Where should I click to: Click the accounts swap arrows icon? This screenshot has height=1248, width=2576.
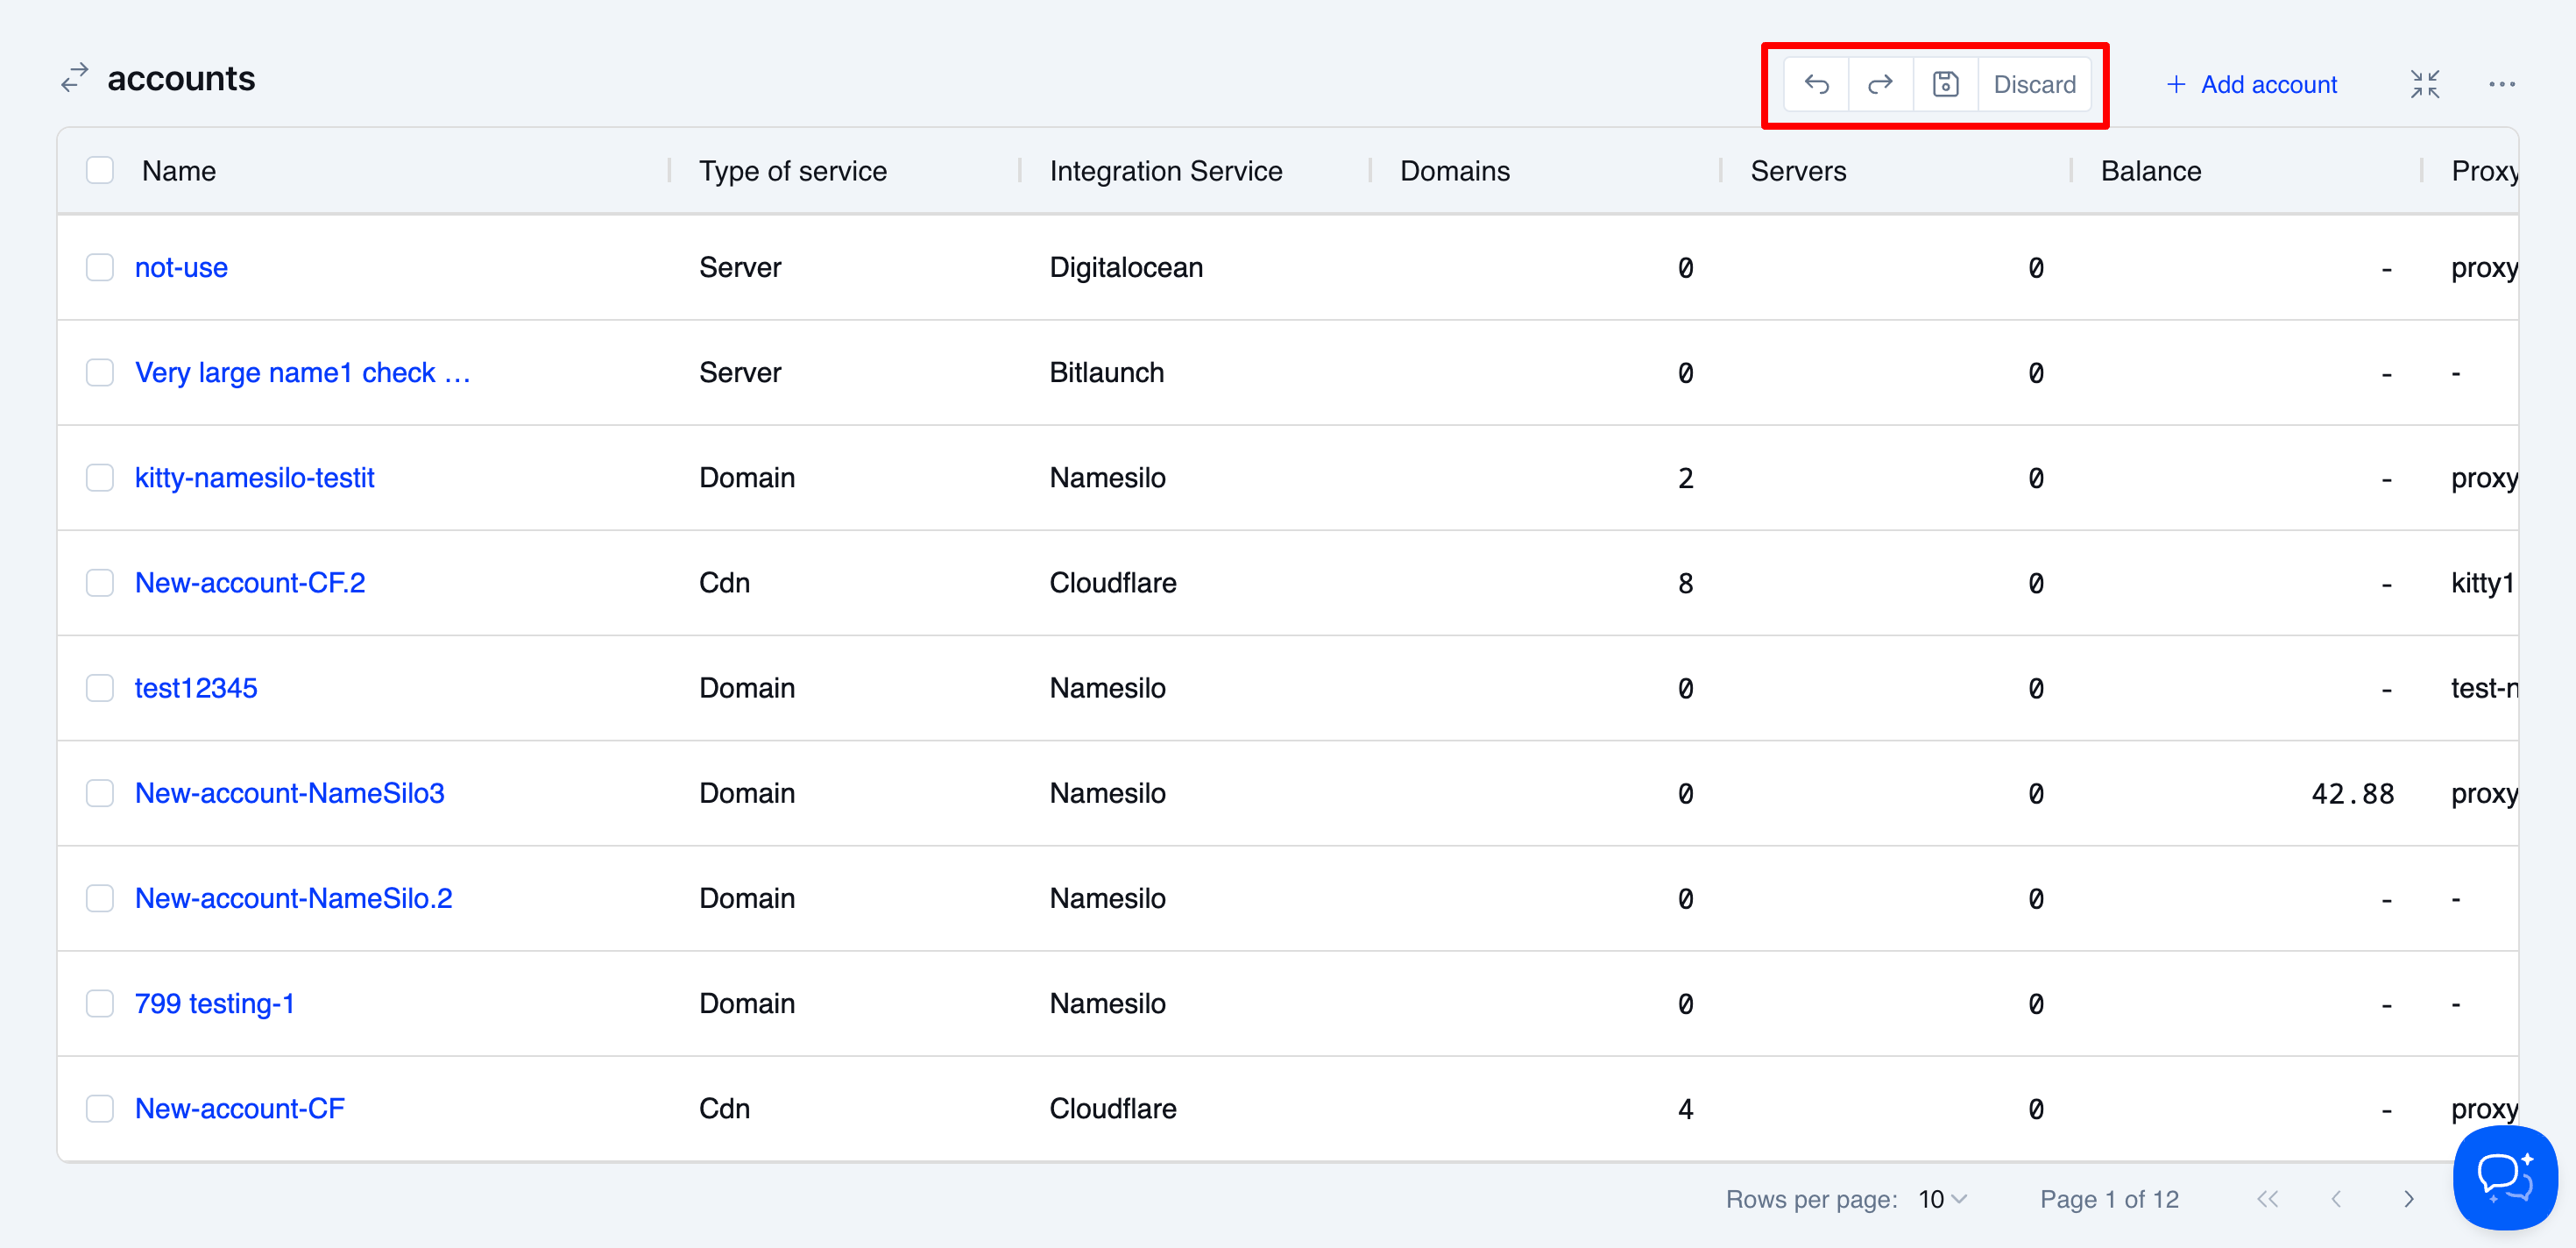click(75, 78)
